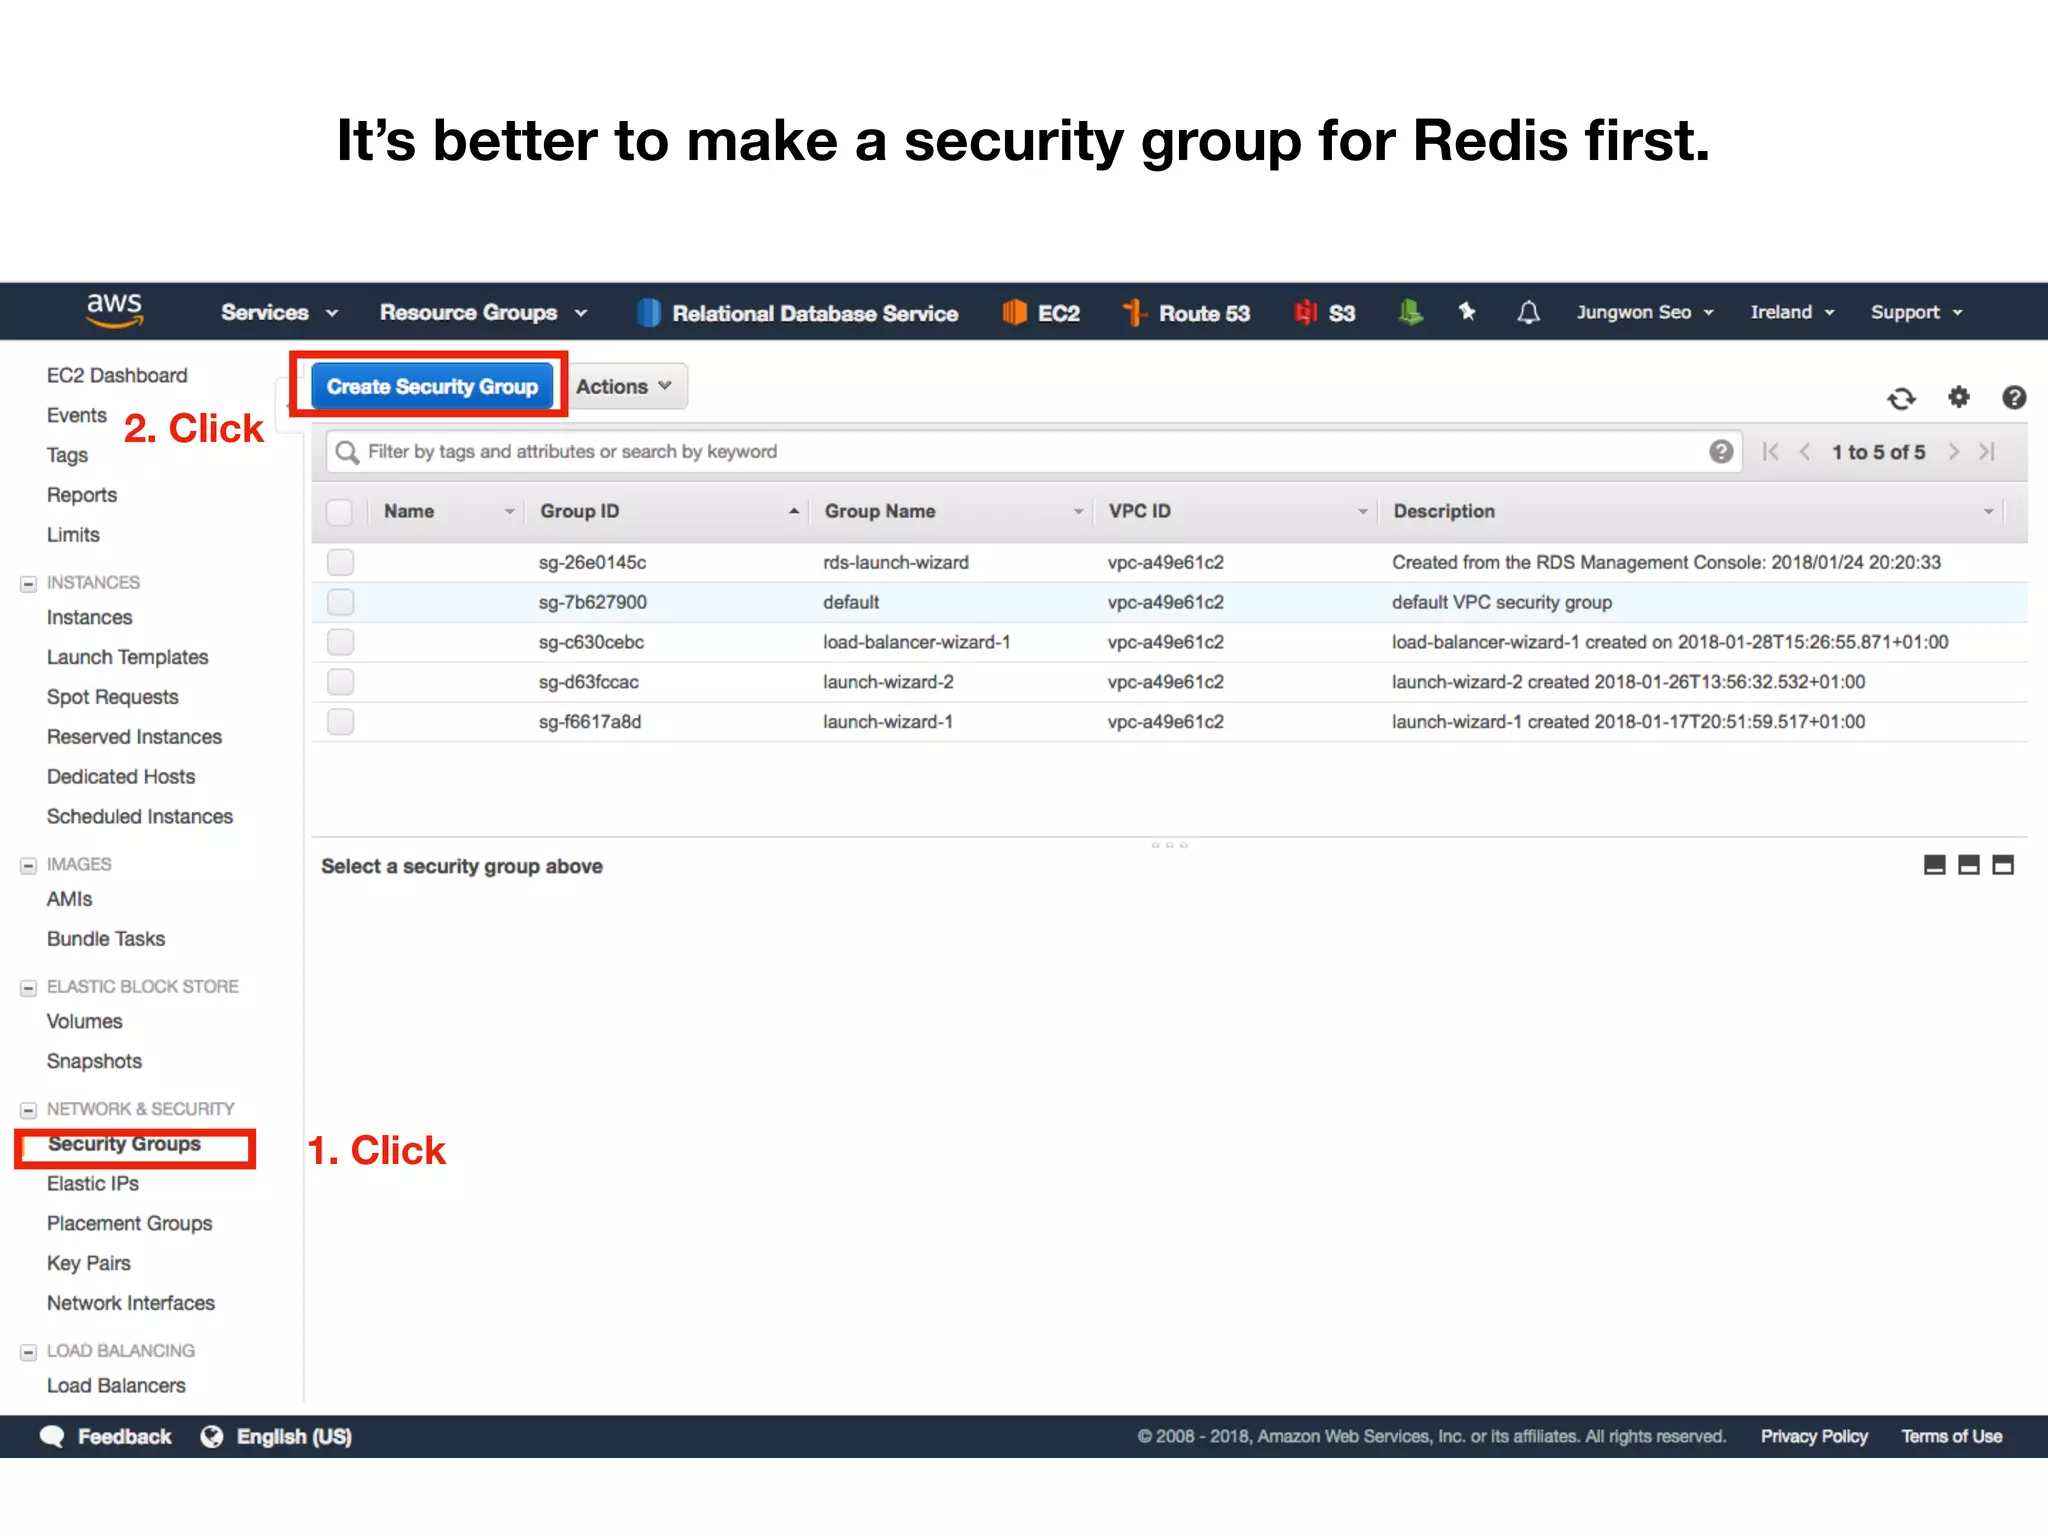Open the Relational Database Service shortcut icon

[x=649, y=313]
